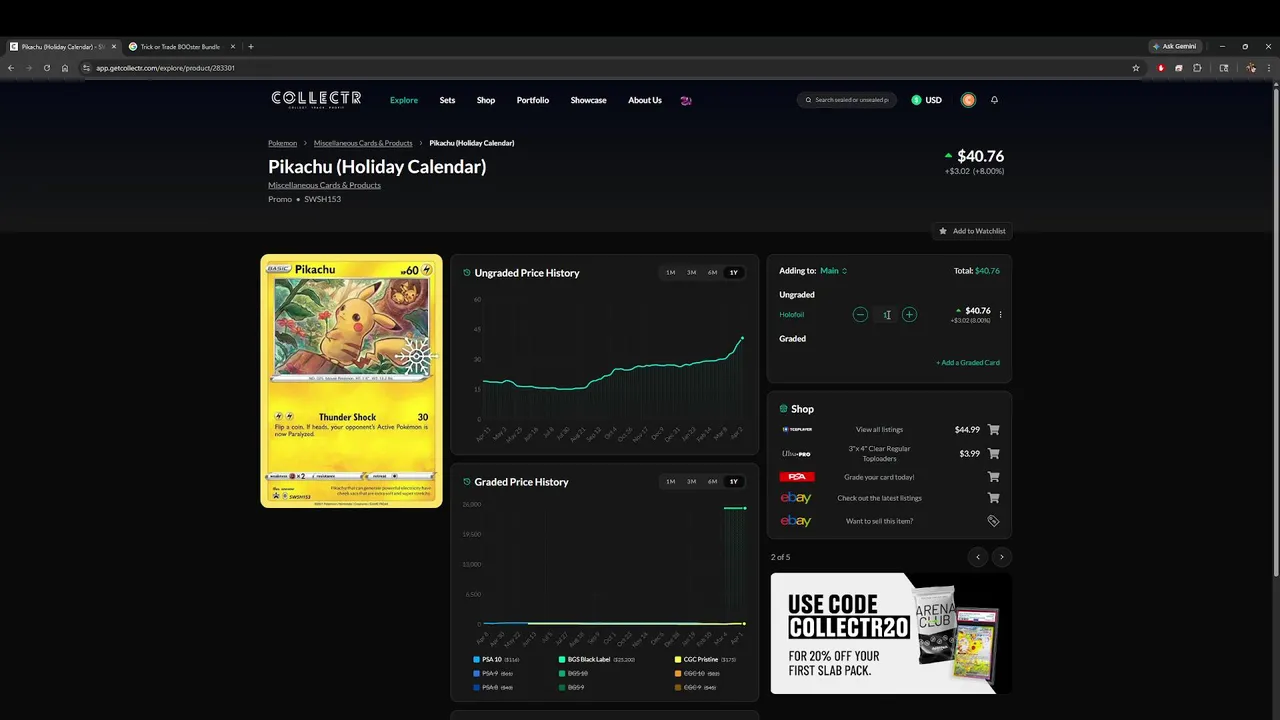Click the Pikachu card image

point(351,381)
